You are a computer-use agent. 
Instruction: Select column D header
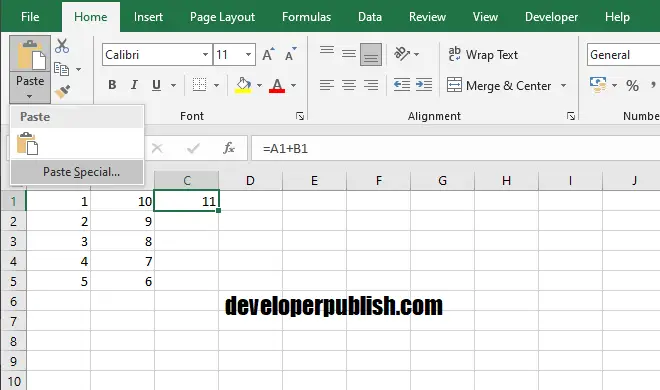pos(250,180)
